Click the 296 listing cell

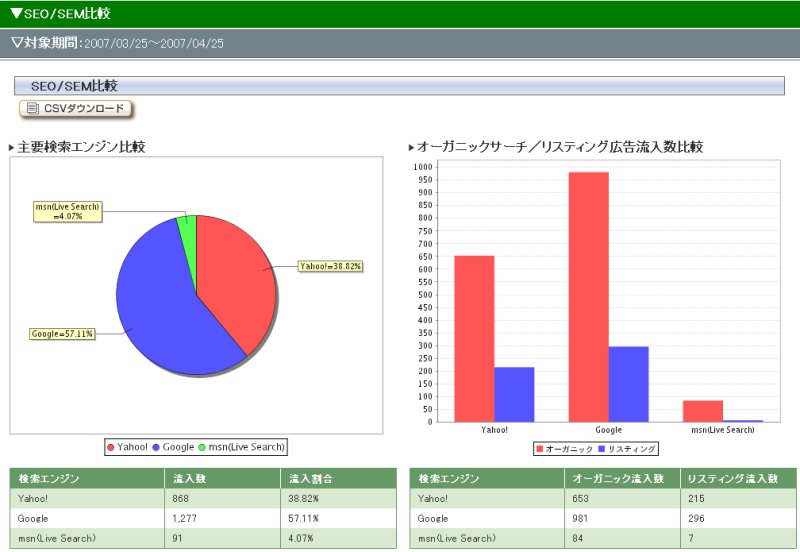click(x=738, y=518)
